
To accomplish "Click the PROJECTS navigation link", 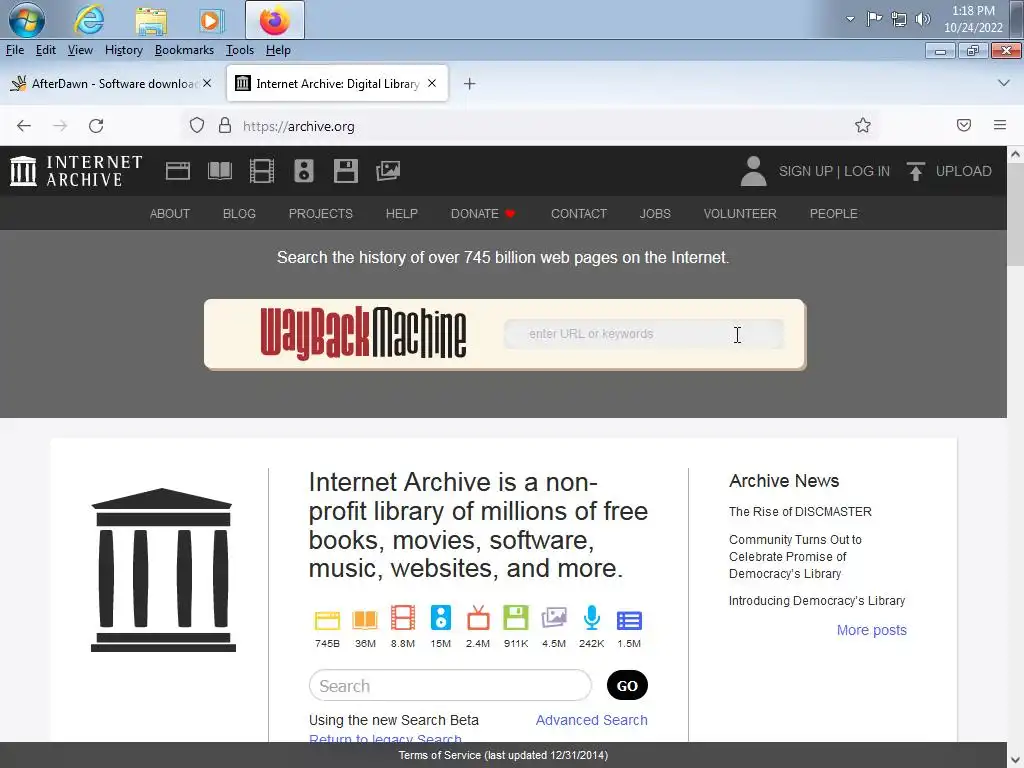I will click(321, 214).
